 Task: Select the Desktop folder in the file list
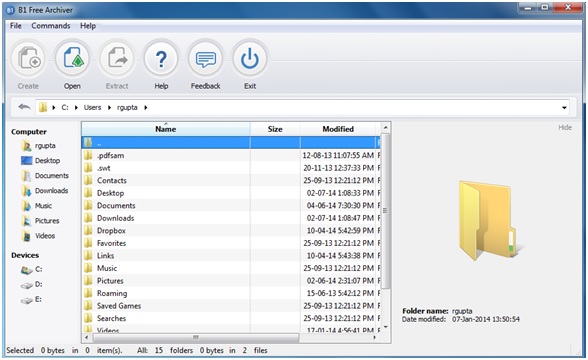tap(231, 193)
